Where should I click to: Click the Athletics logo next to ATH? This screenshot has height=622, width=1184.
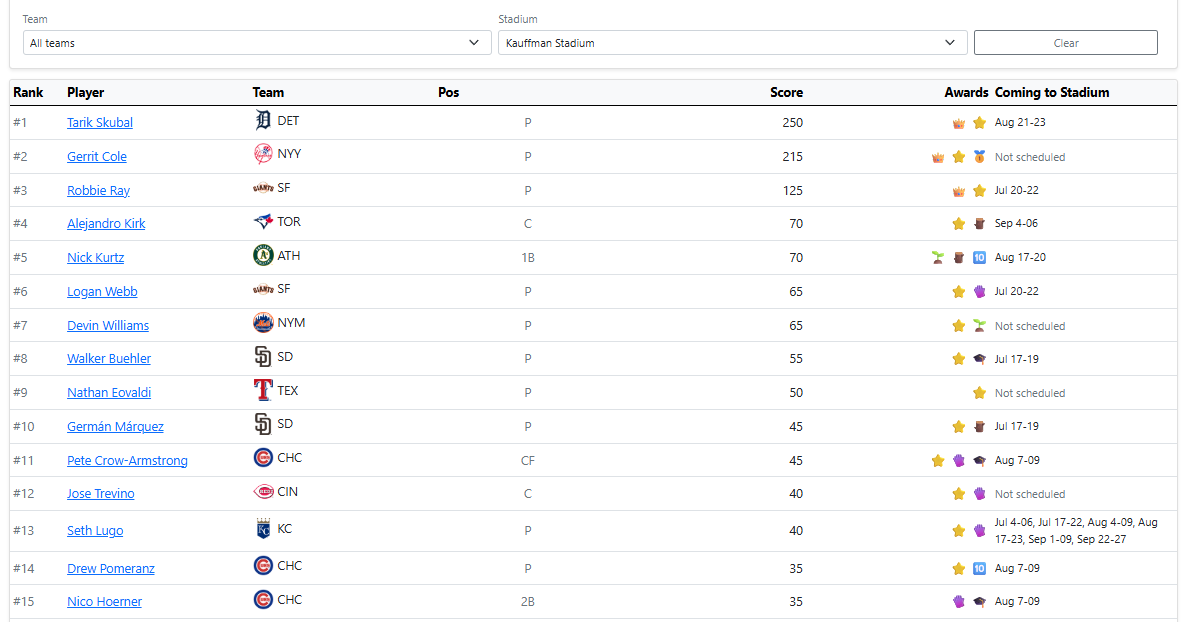pyautogui.click(x=263, y=255)
